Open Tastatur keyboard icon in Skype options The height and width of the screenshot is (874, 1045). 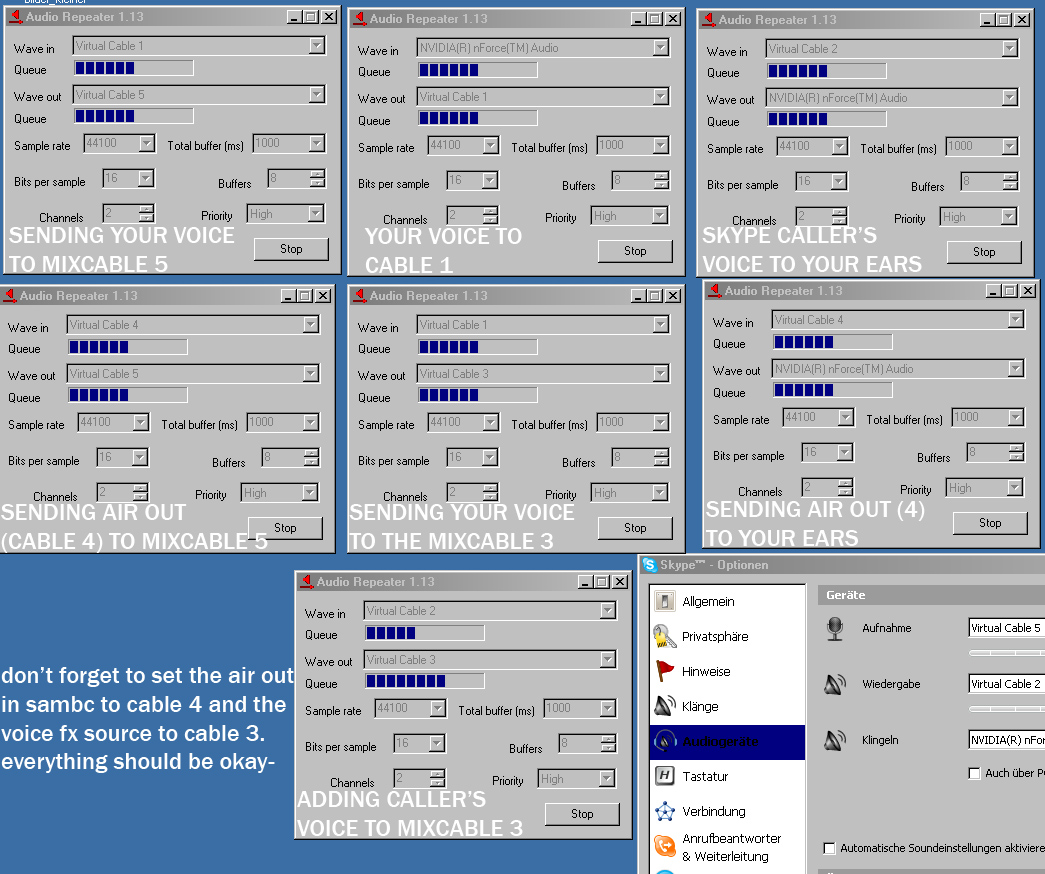pyautogui.click(x=664, y=775)
